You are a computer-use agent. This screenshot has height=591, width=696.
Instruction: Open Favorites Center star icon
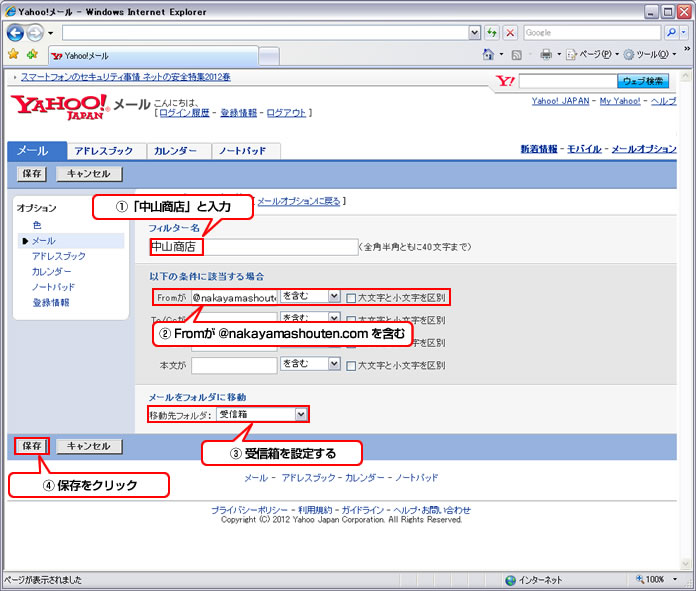tap(14, 54)
